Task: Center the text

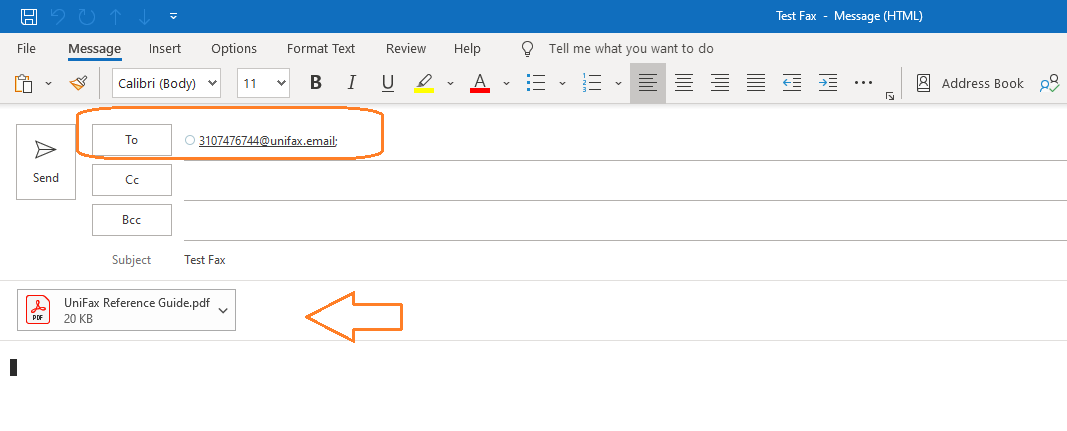Action: pos(684,83)
